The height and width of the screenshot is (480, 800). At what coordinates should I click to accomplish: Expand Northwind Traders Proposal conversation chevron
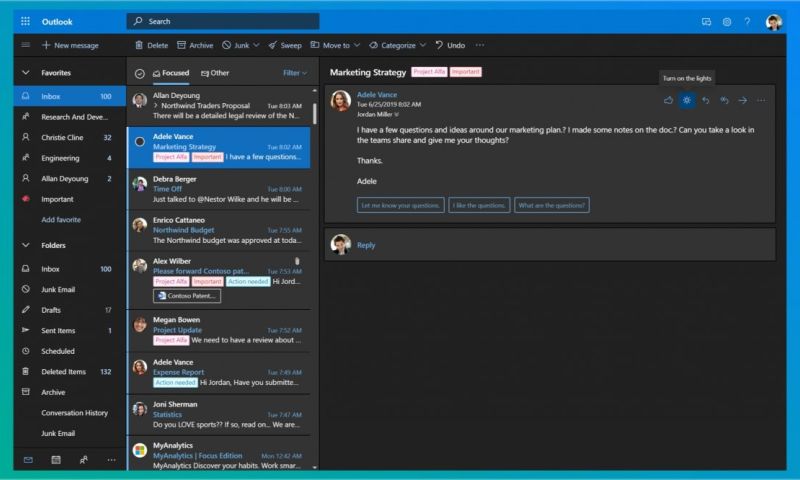(156, 106)
